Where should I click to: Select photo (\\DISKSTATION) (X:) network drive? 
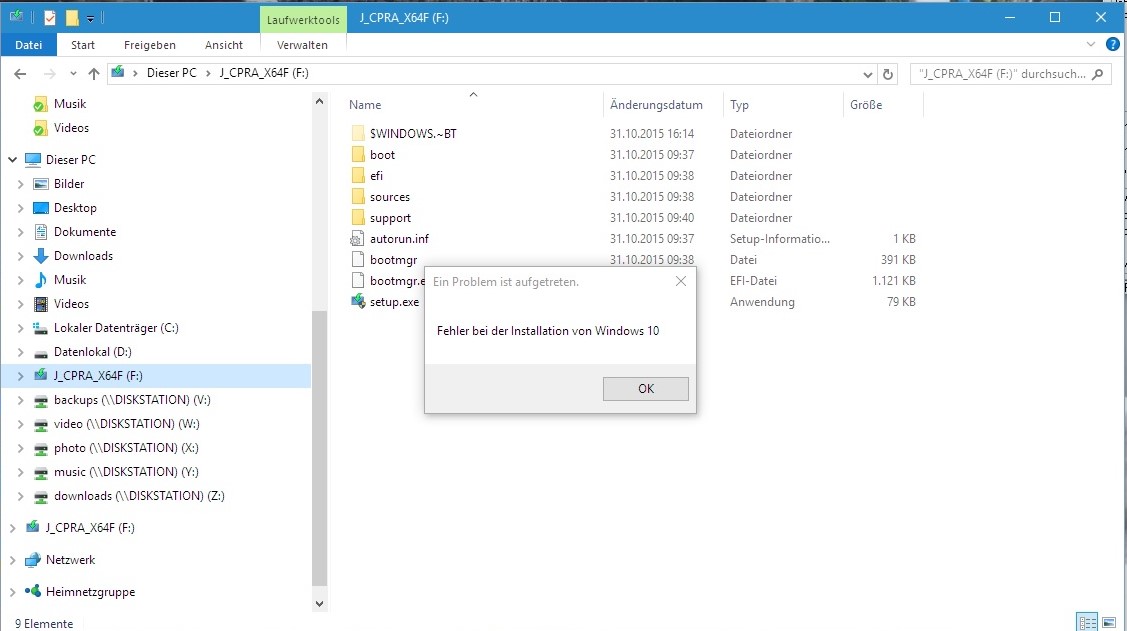[126, 448]
